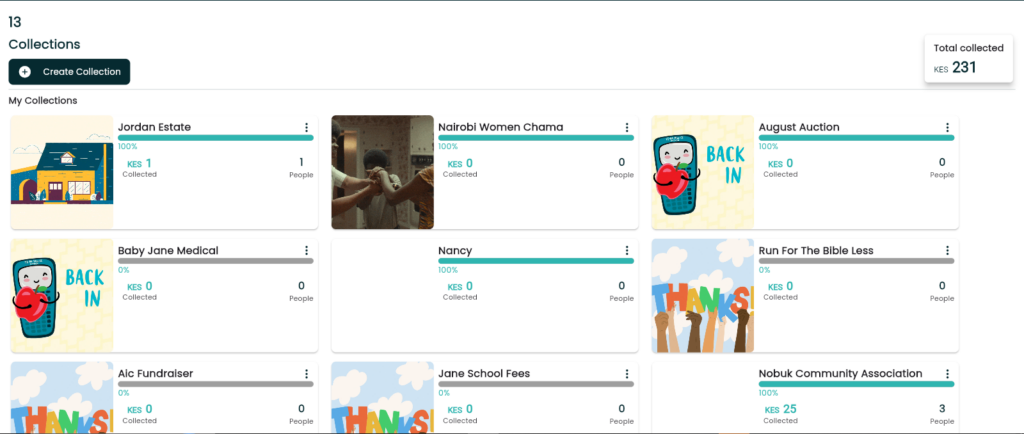The width and height of the screenshot is (1024, 434).
Task: Open the Baby Jane Medical three-dot menu
Action: click(306, 251)
